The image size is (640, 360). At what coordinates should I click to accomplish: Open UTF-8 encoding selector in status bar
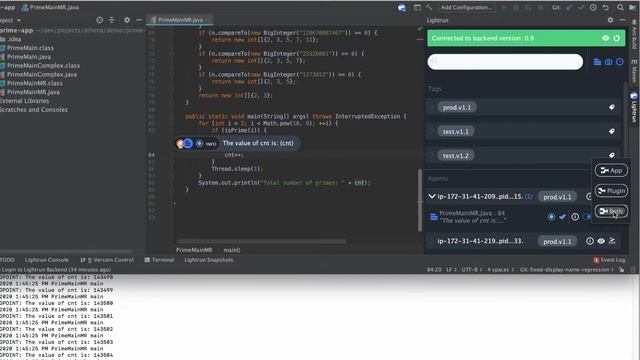coord(472,270)
